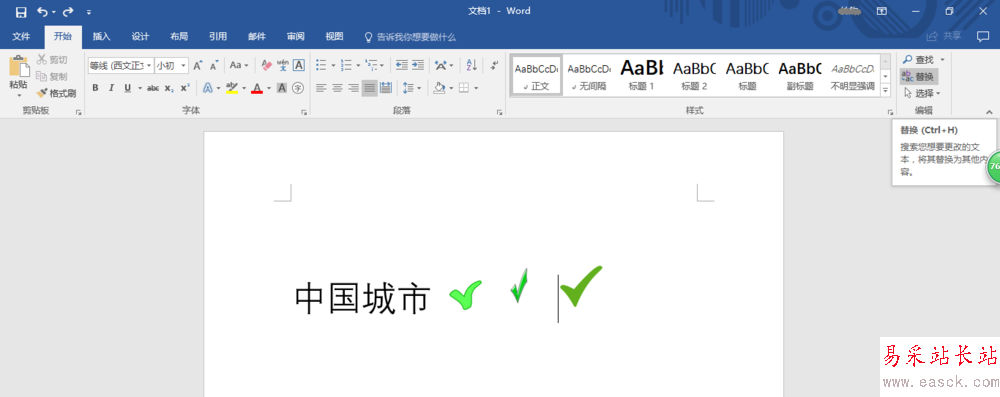Click the Multilevel List icon

coord(371,65)
